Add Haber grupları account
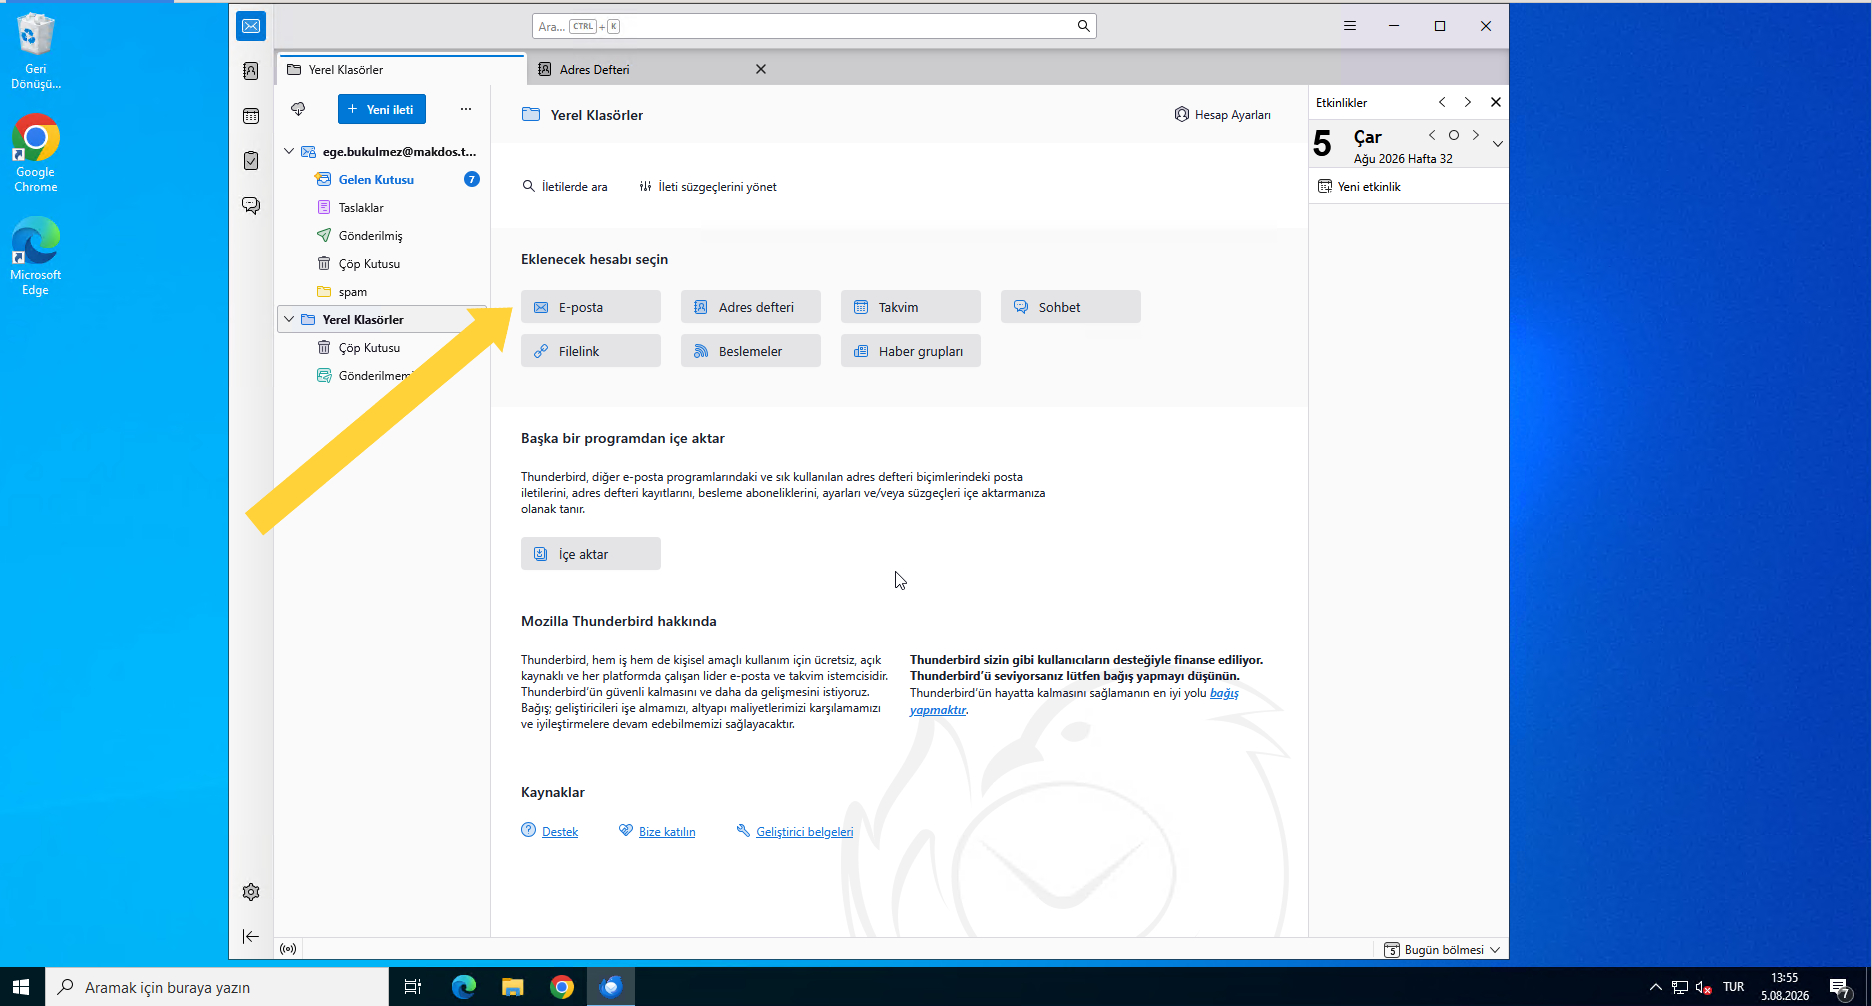This screenshot has height=1006, width=1872. [911, 351]
